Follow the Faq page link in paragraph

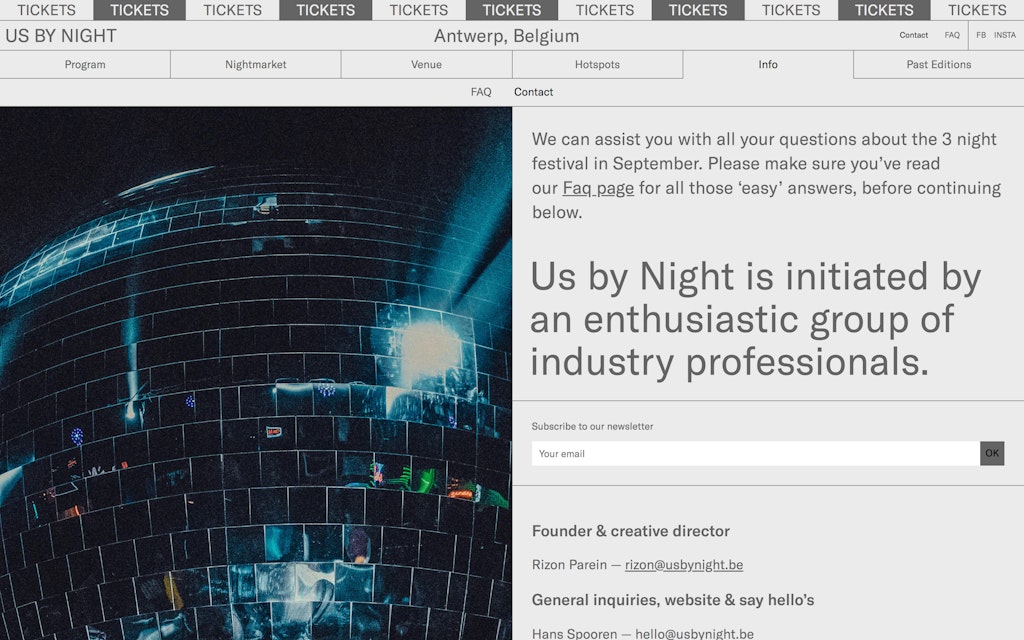click(x=598, y=188)
